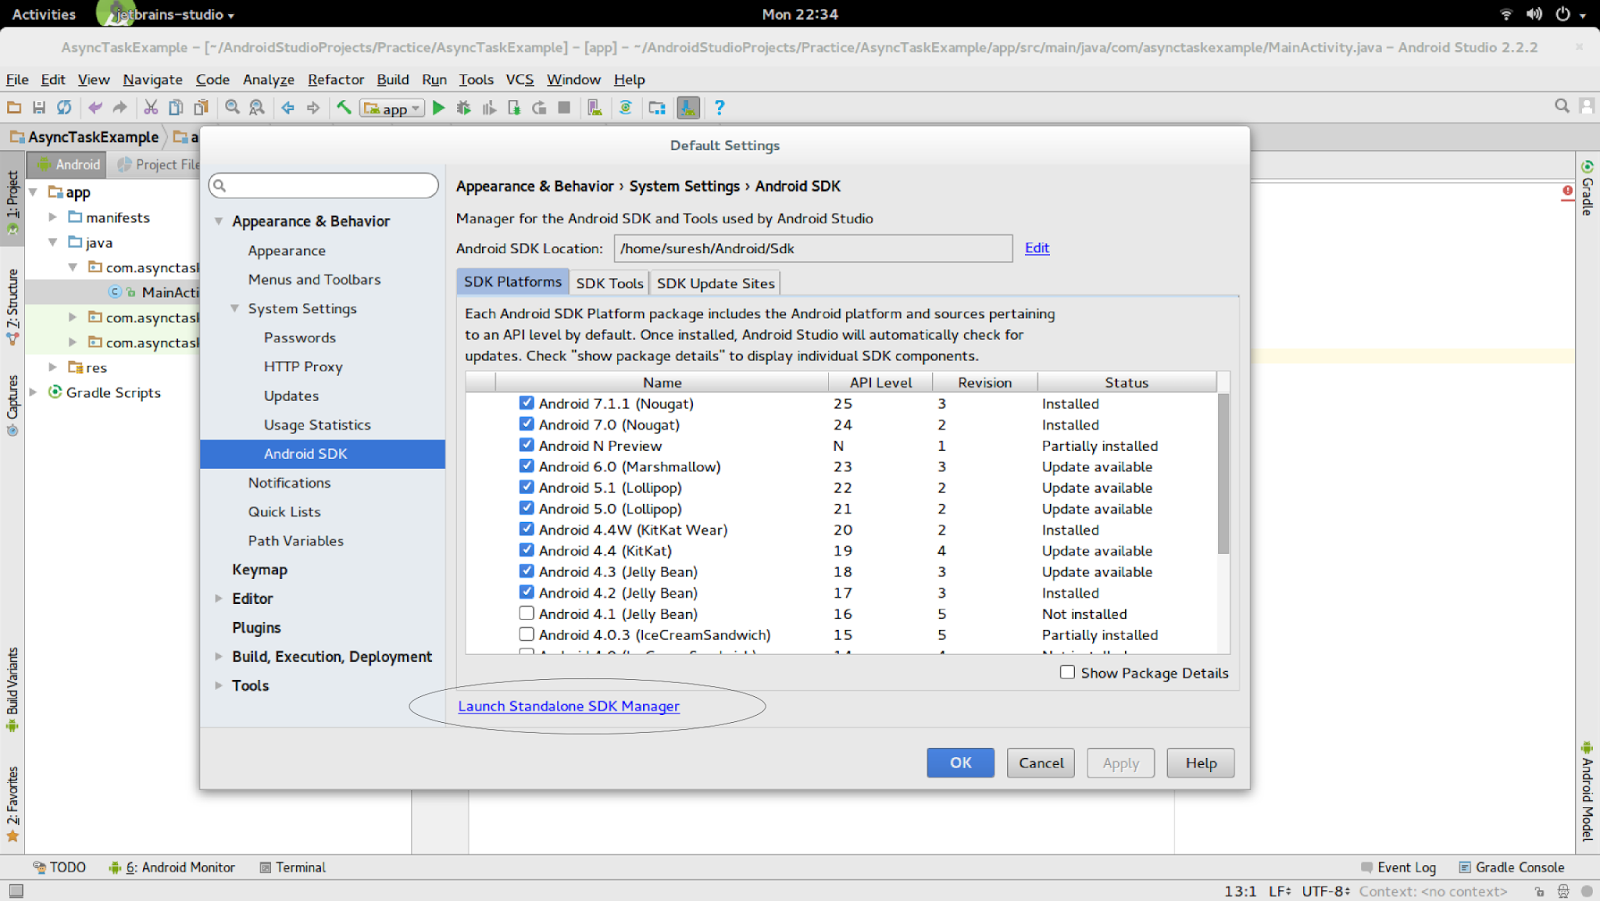Open the app run configuration dropdown

[415, 107]
